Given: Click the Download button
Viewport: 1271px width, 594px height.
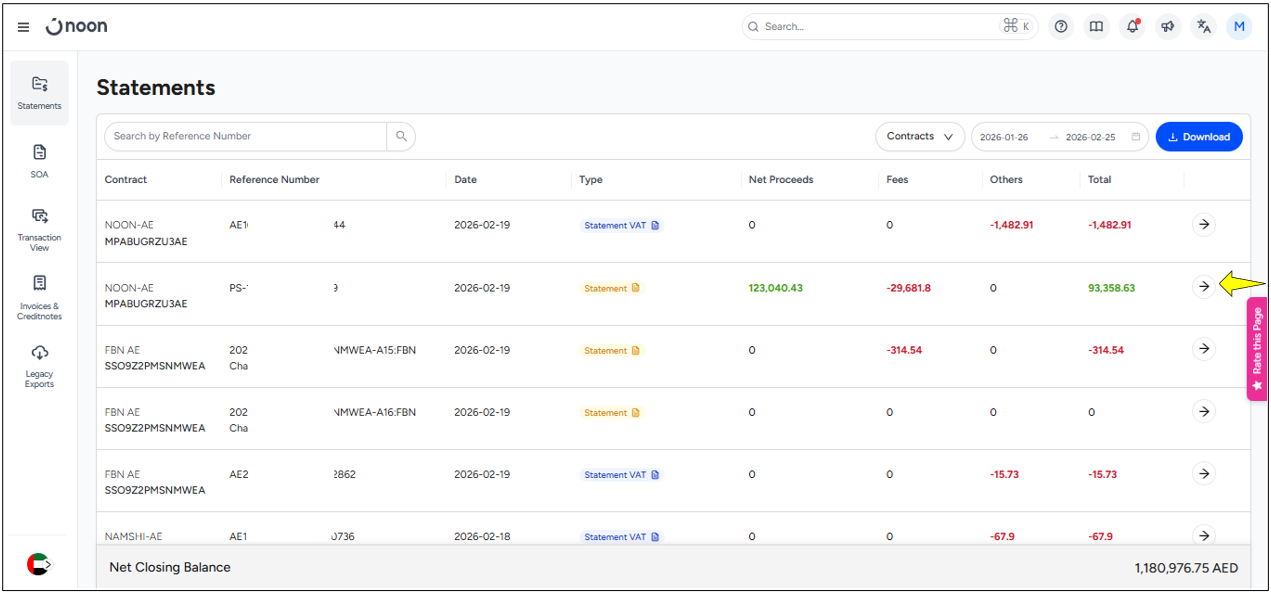Looking at the screenshot, I should coord(1198,137).
